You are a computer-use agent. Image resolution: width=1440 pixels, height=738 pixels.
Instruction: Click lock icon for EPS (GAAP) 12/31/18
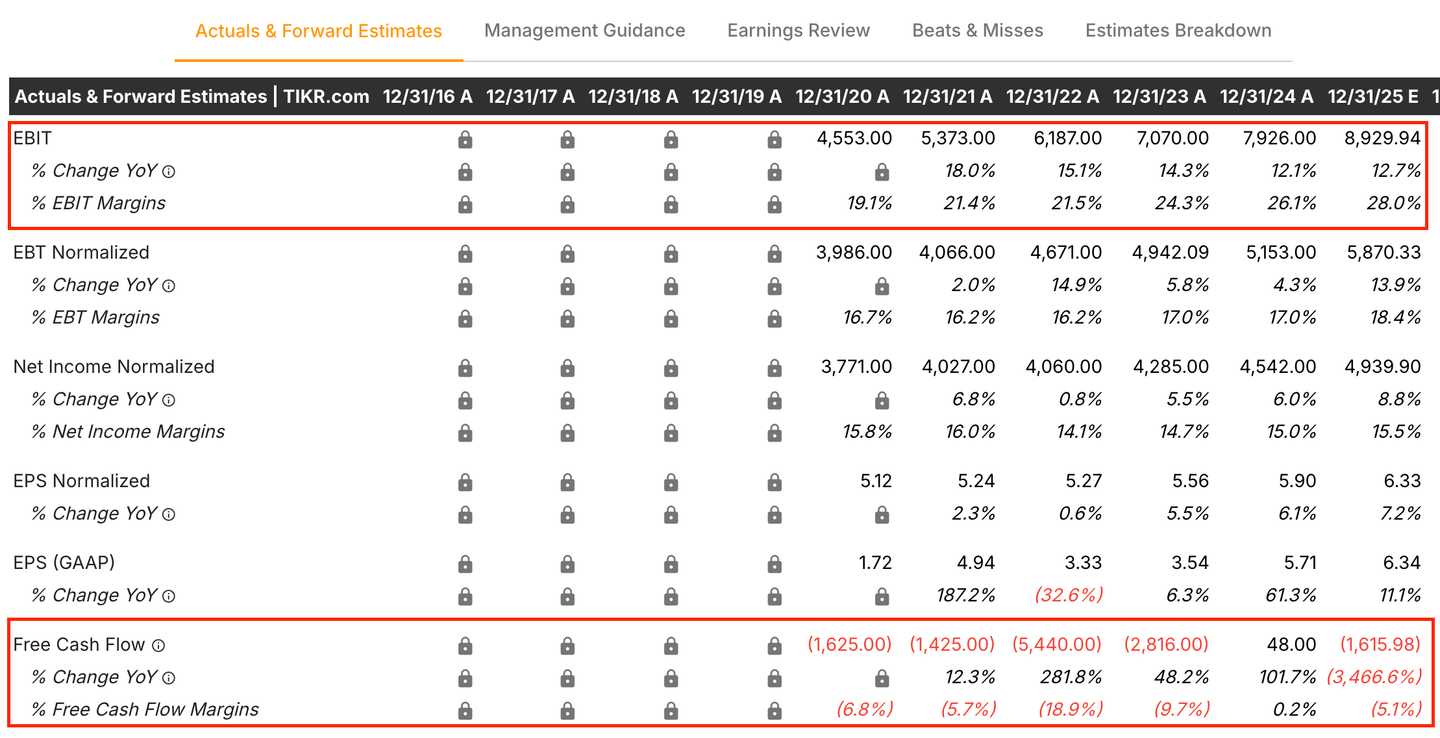pyautogui.click(x=671, y=564)
